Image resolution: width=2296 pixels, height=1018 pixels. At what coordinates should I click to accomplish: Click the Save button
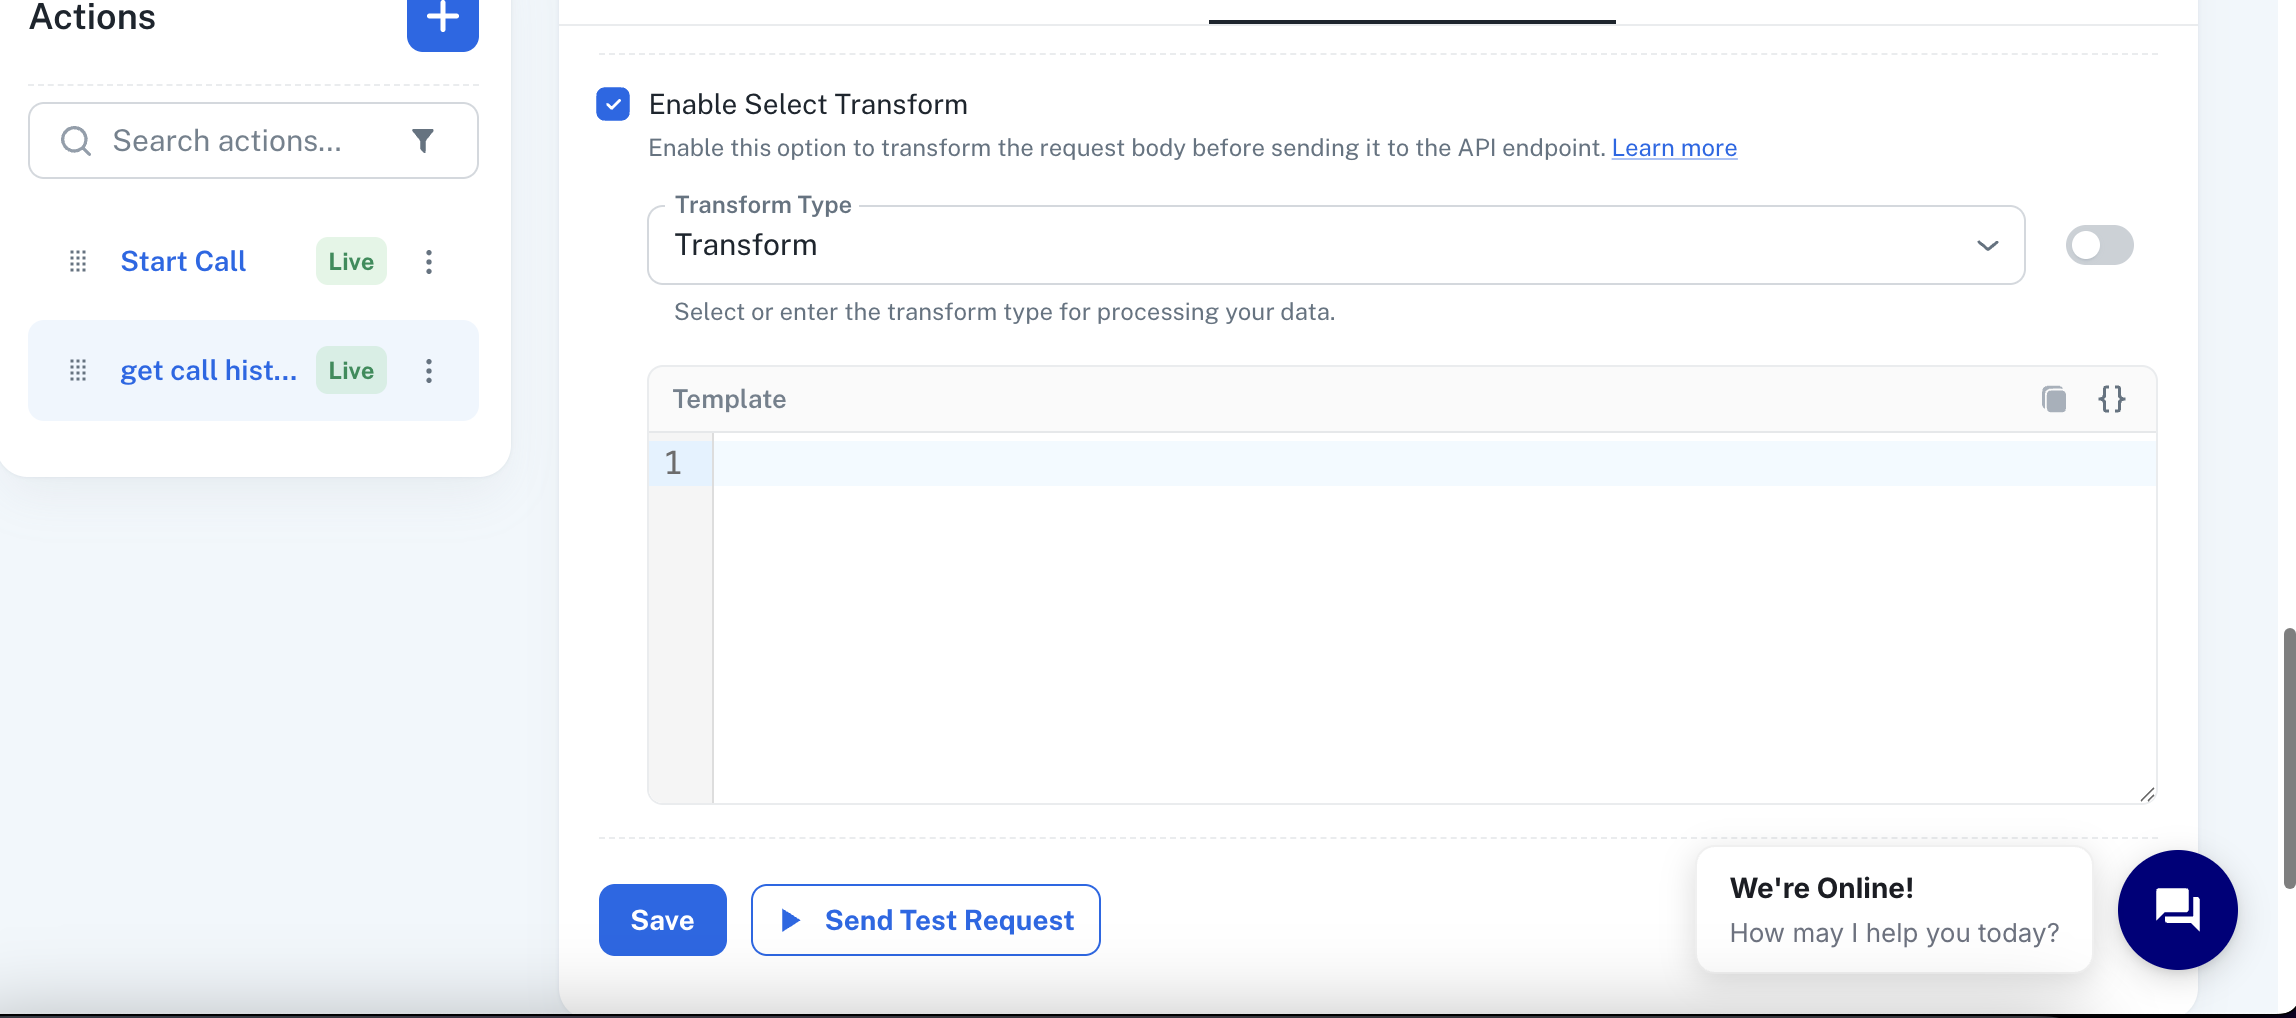pos(663,920)
